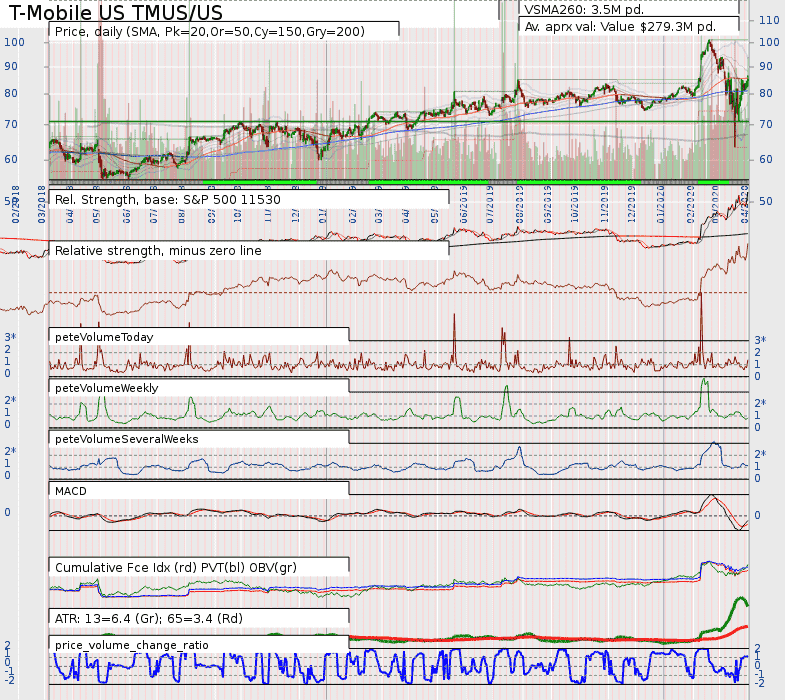785x700 pixels.
Task: Click the Av. aprx val $279.3M label
Action: click(620, 27)
